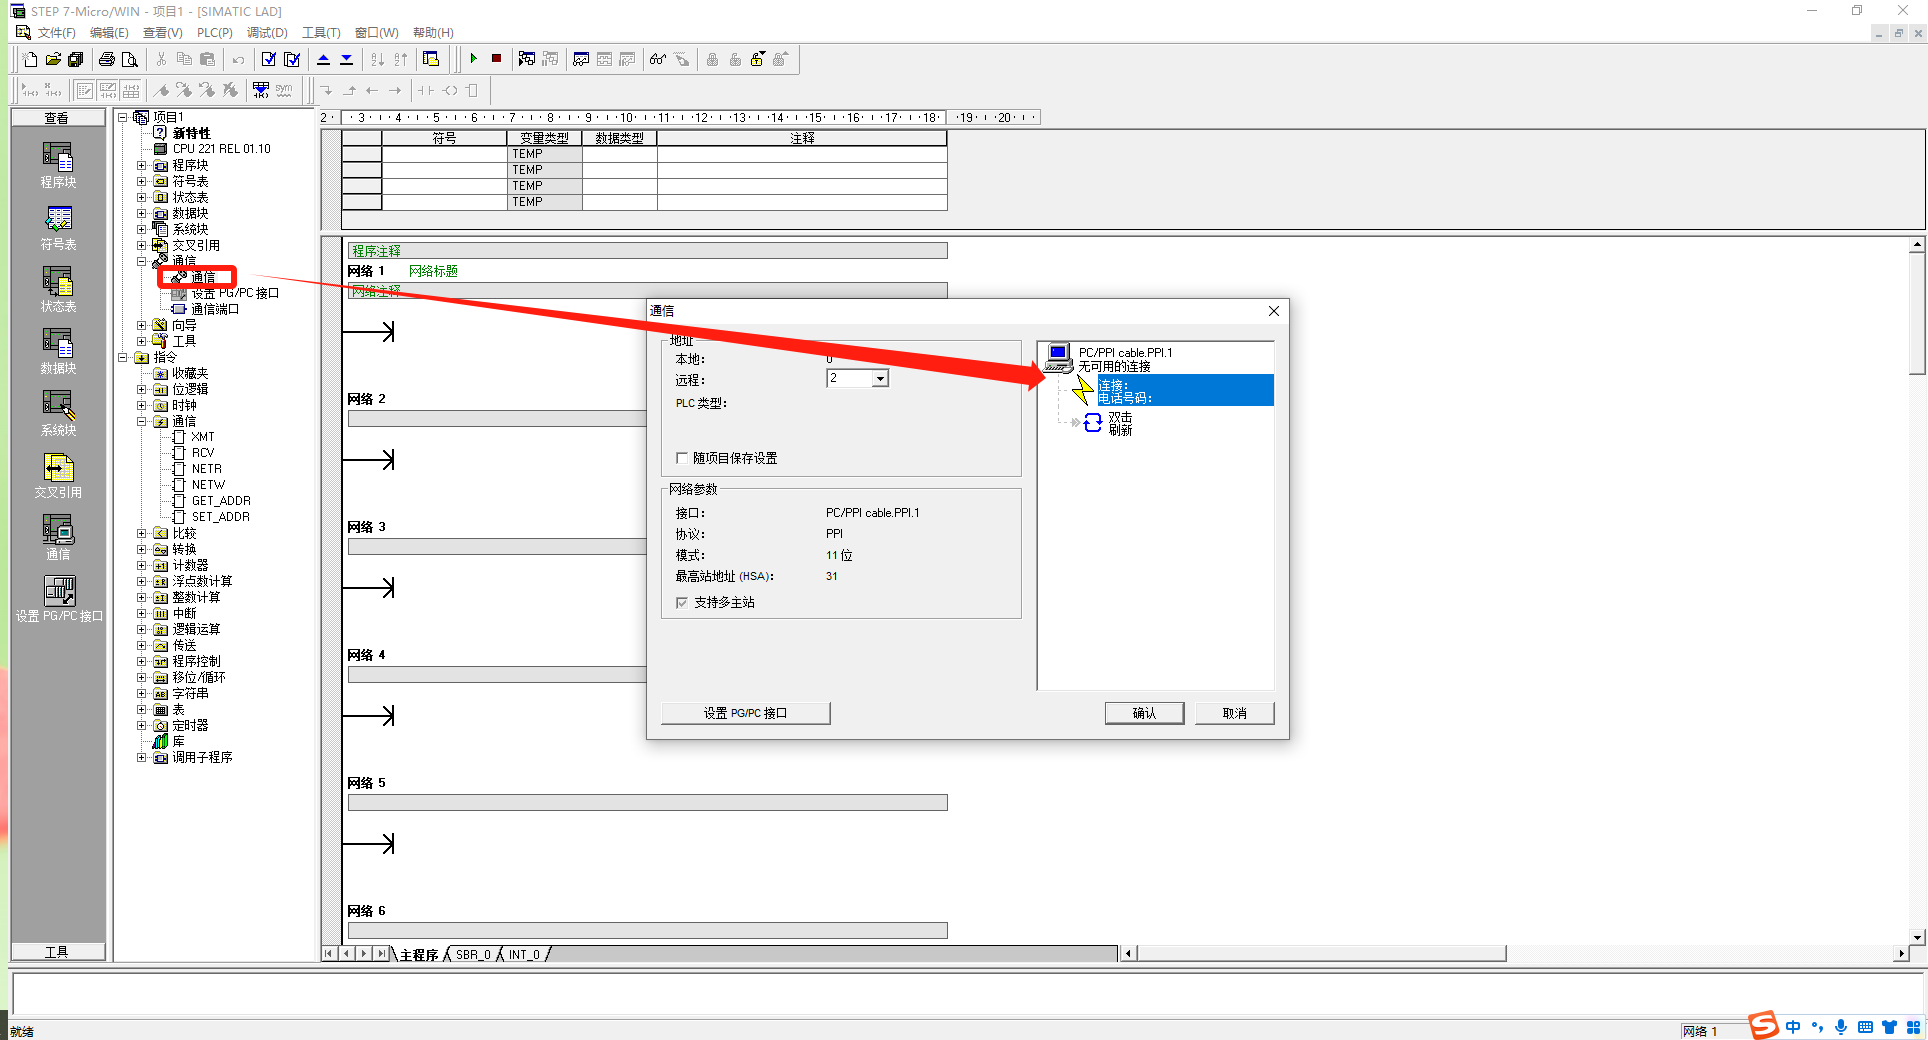Click the 取消 button in dialog
This screenshot has height=1040, width=1928.
pyautogui.click(x=1234, y=713)
